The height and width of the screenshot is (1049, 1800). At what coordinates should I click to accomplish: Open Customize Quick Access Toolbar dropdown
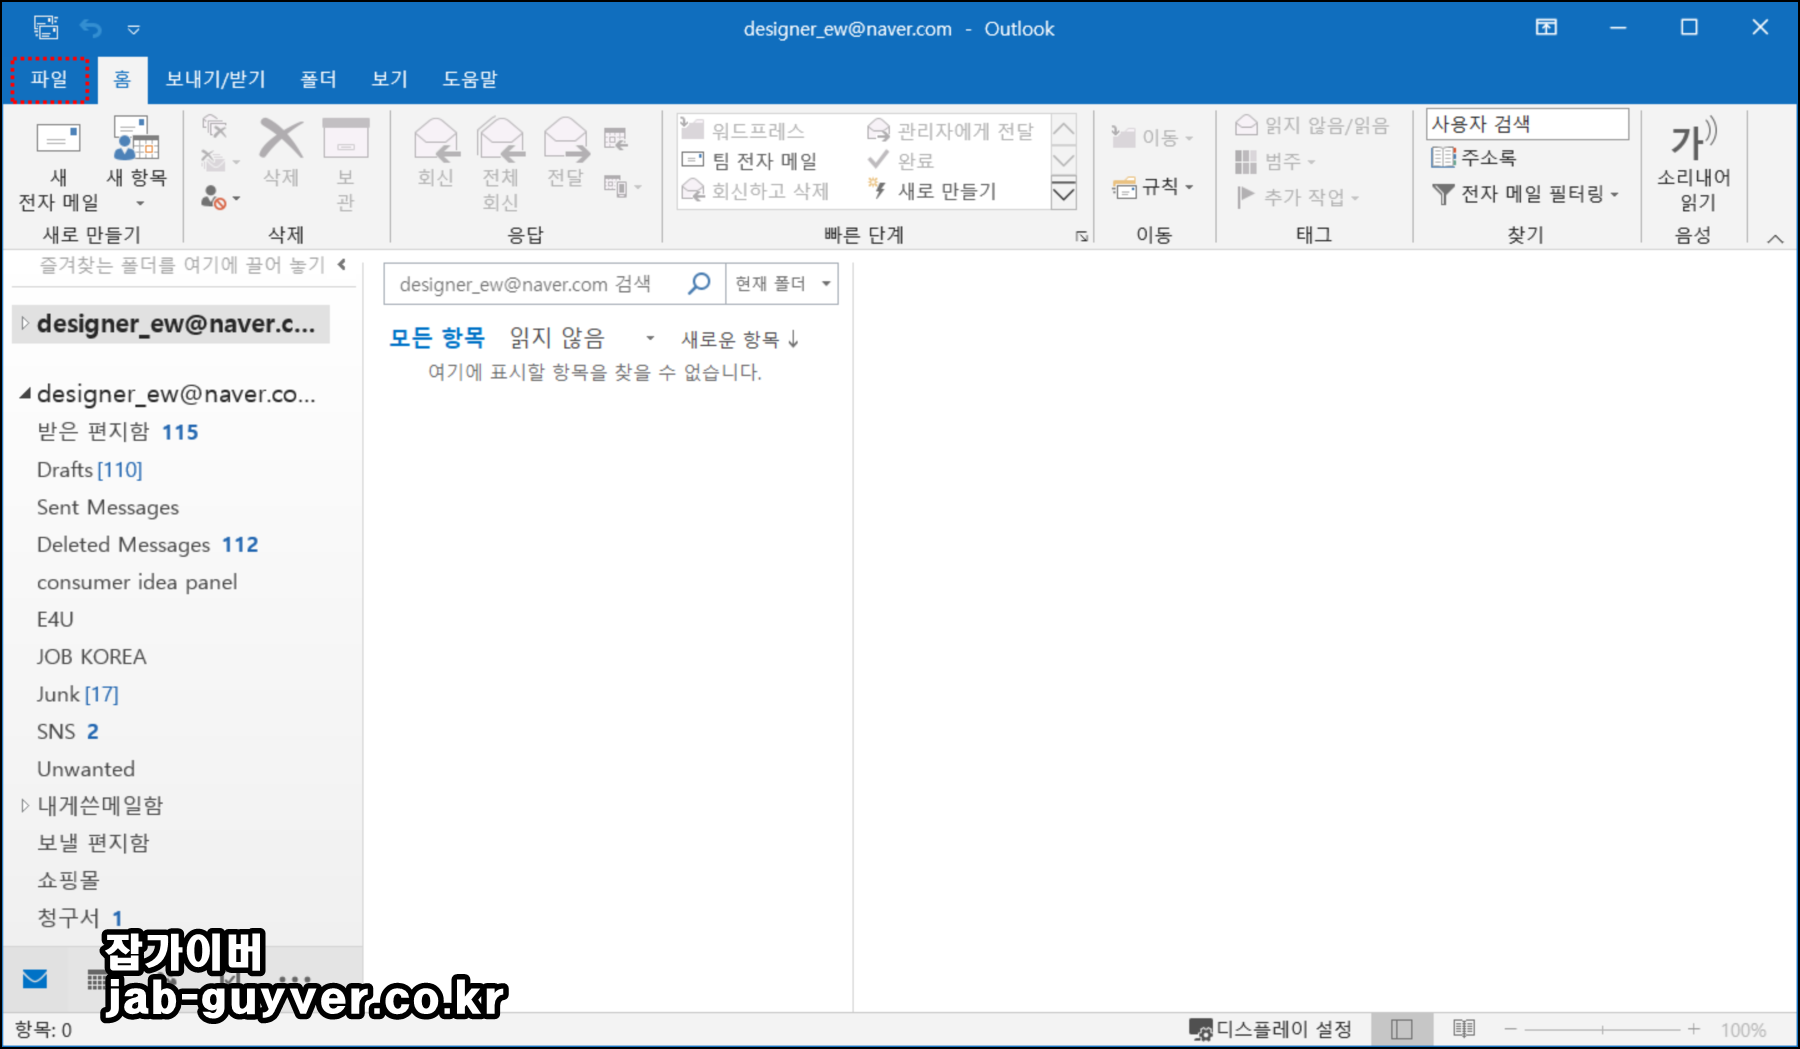click(133, 29)
